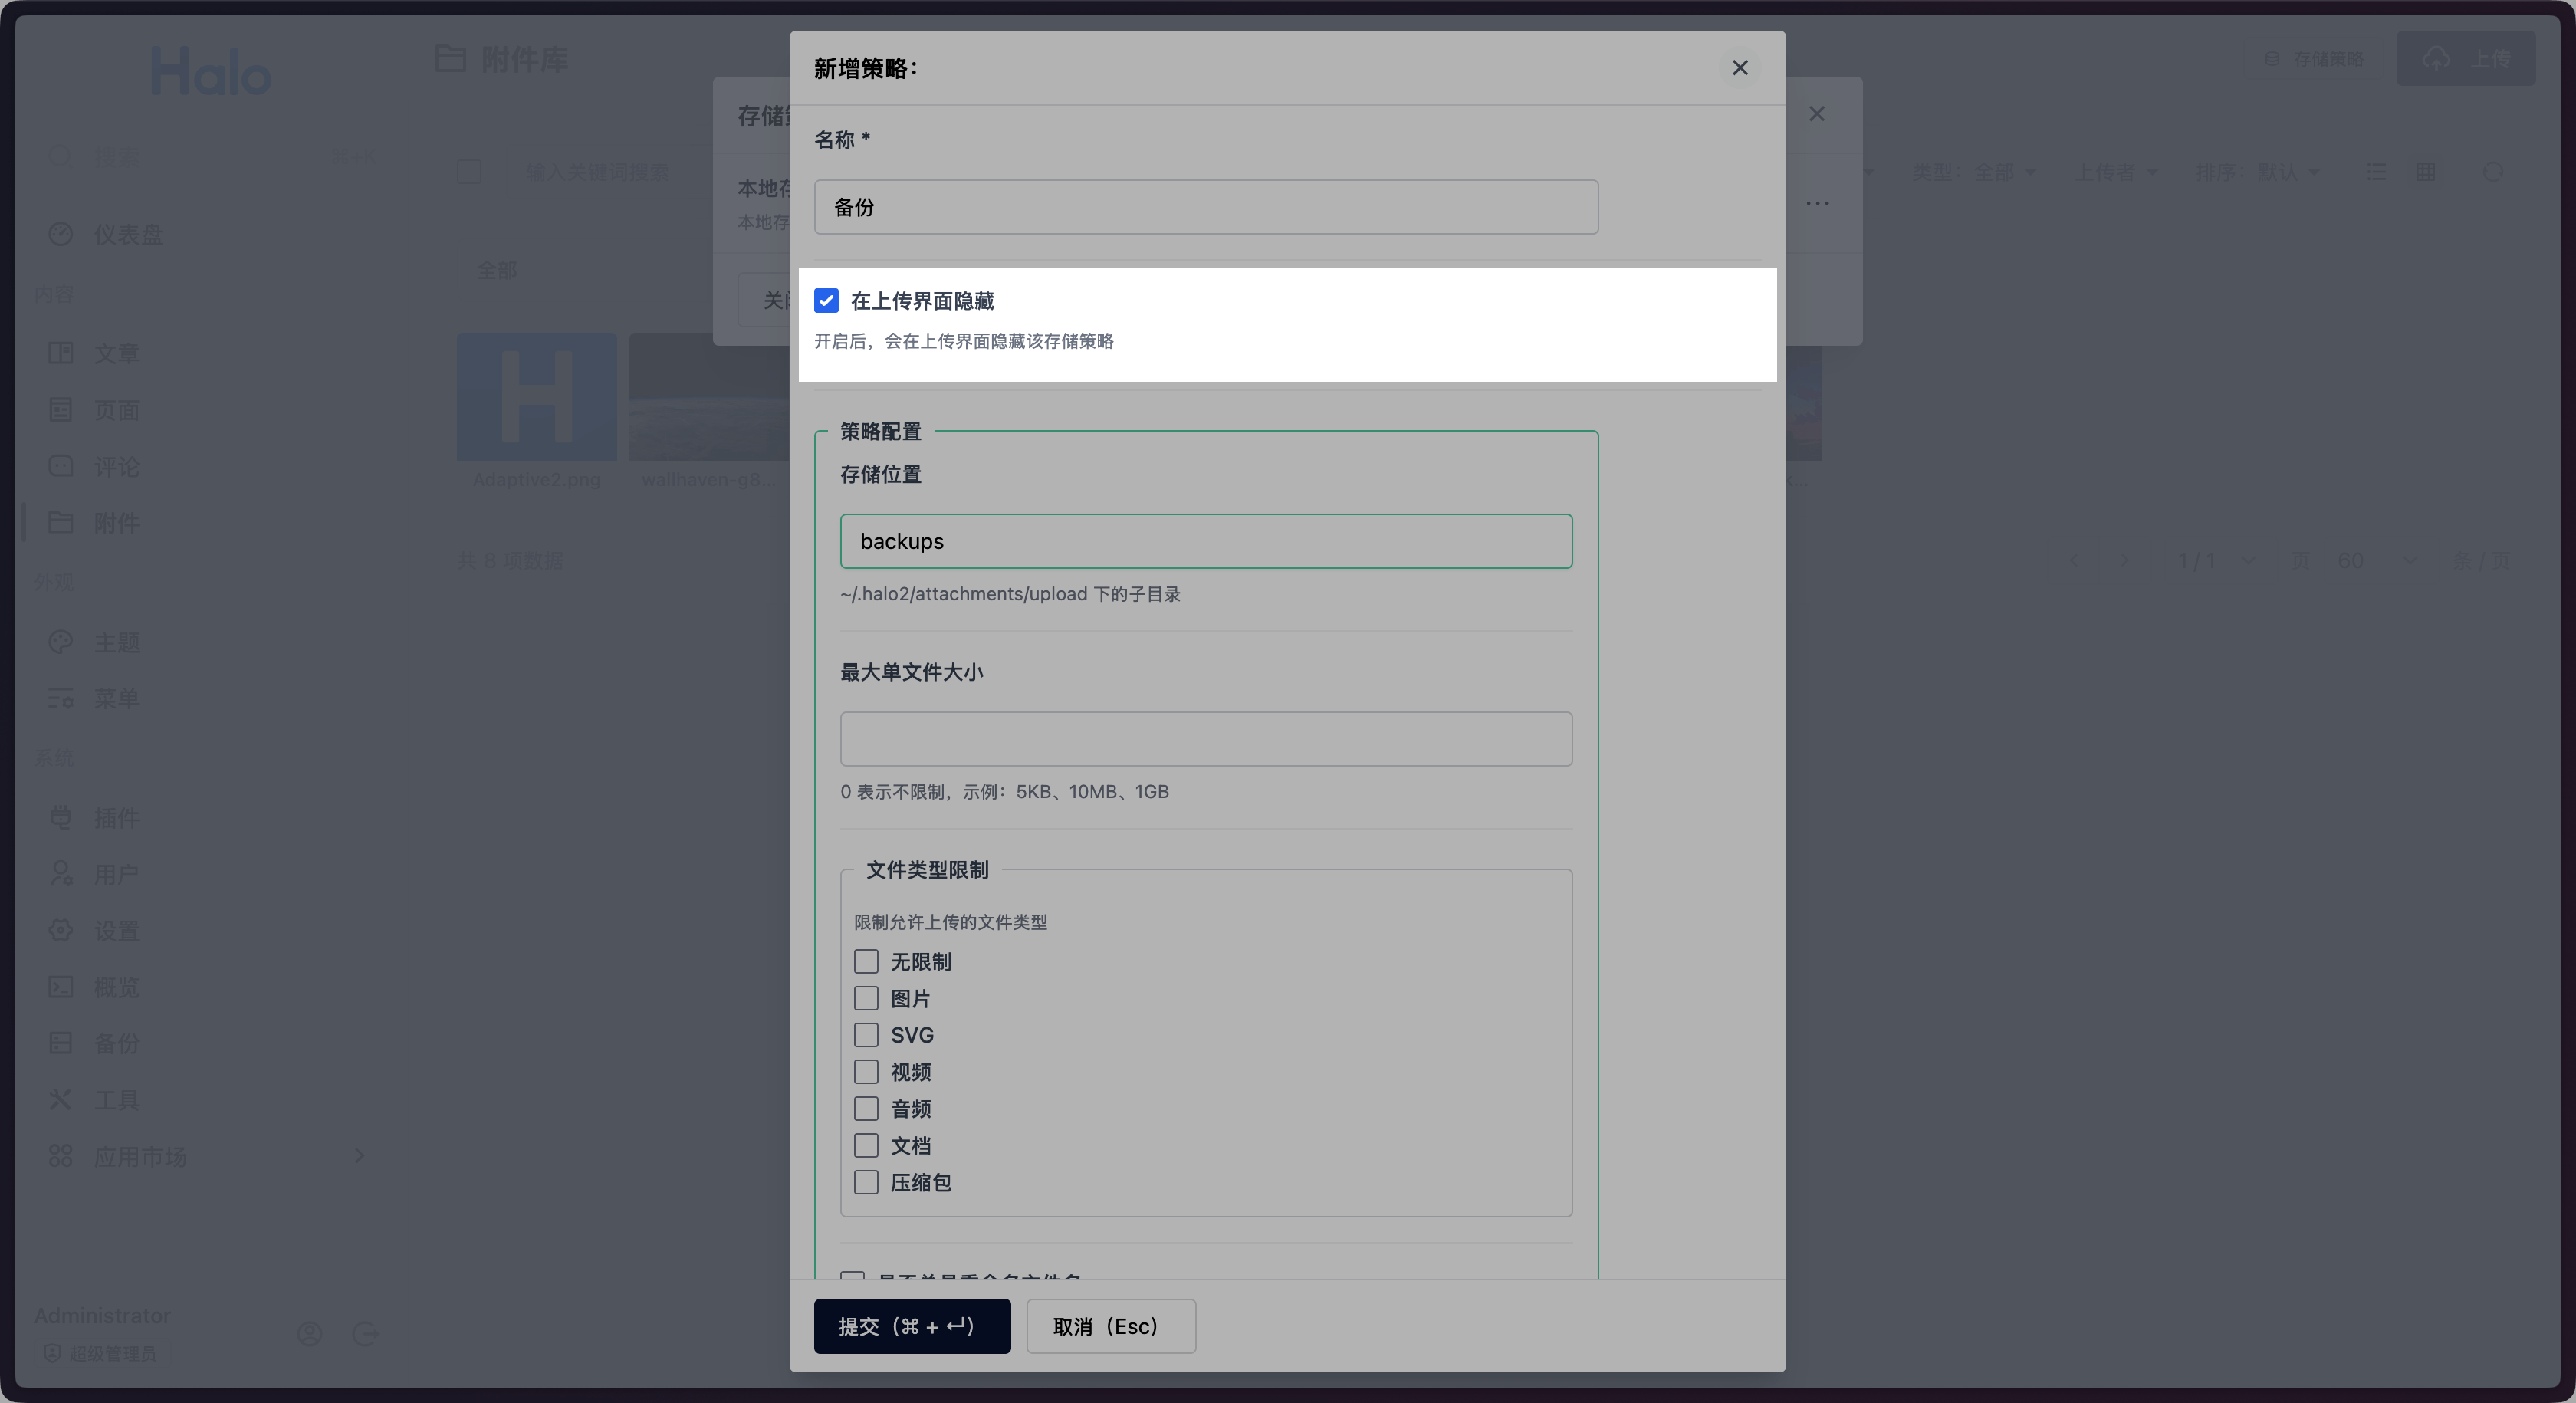The width and height of the screenshot is (2576, 1403).
Task: Open the 插件 plugins icon in sidebar
Action: 61,817
